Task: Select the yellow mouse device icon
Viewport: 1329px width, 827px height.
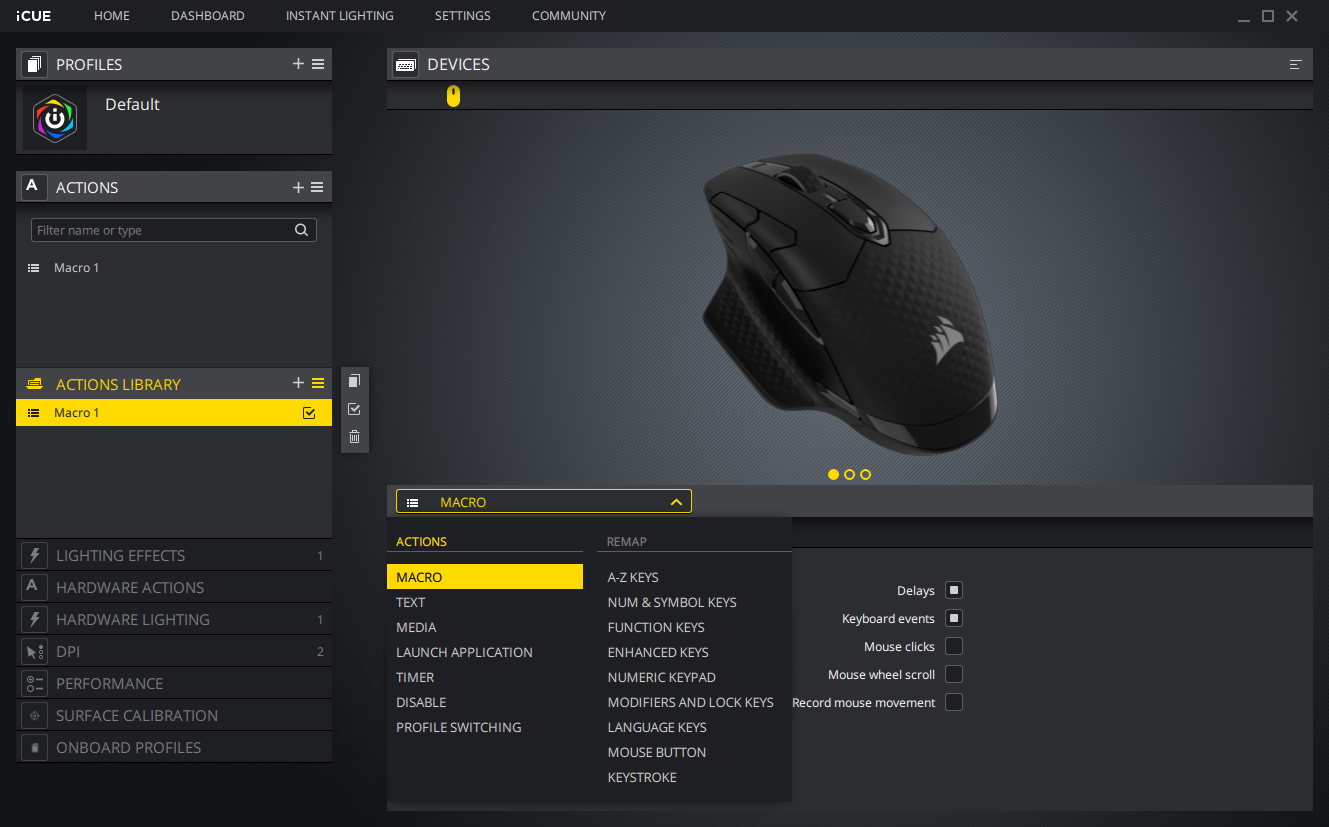Action: (x=453, y=96)
